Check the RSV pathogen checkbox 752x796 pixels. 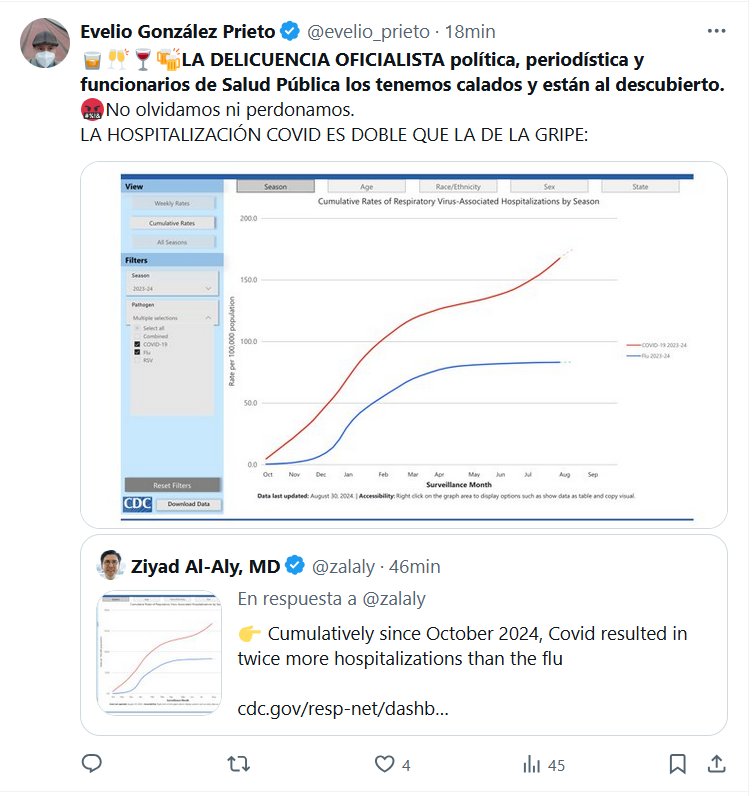[137, 362]
